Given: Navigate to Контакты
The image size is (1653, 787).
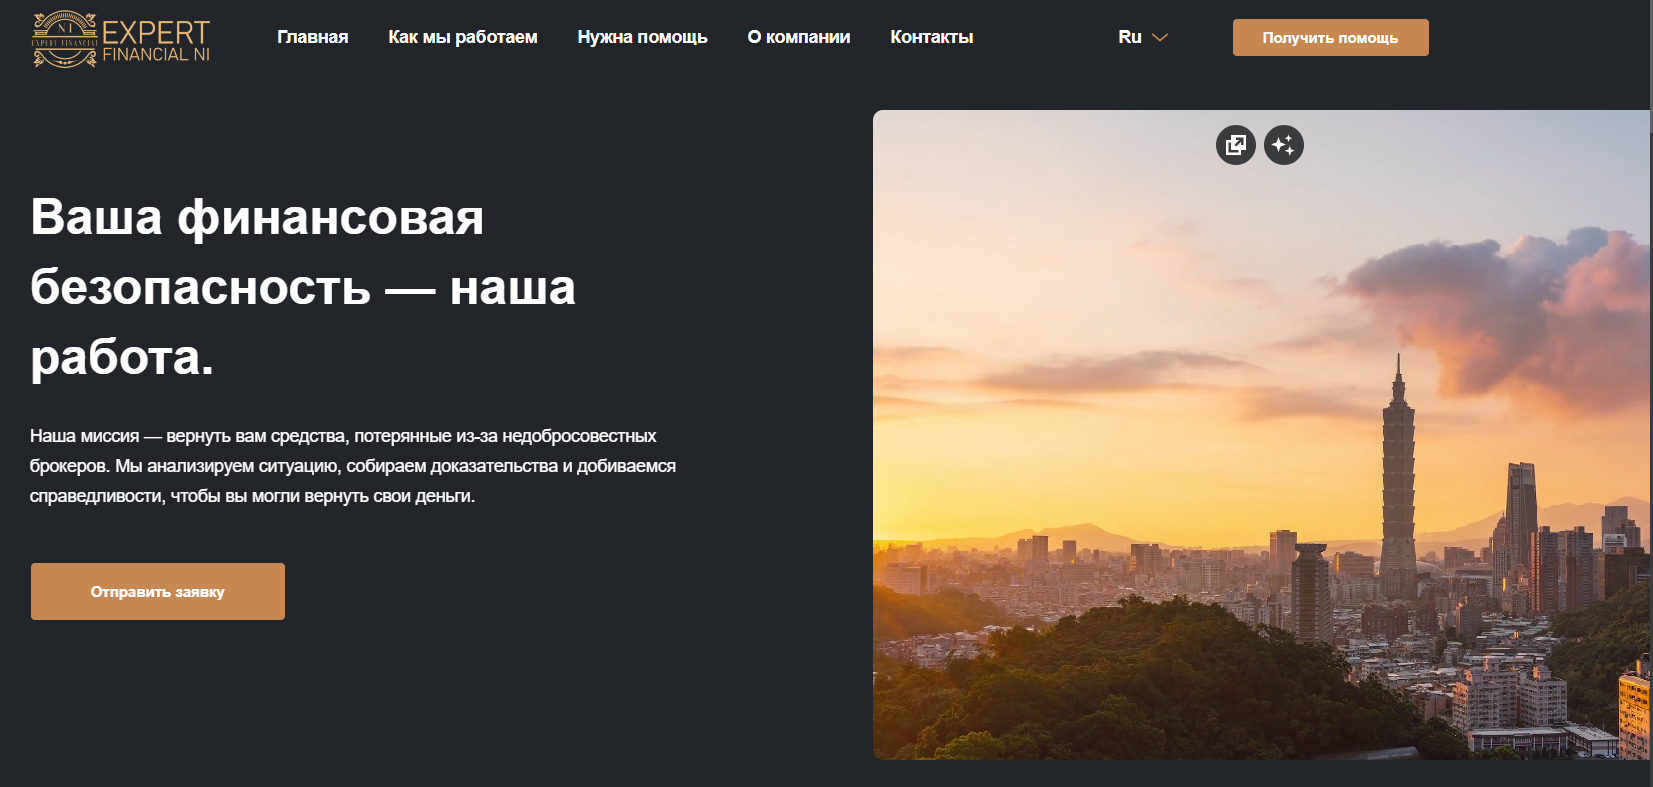Looking at the screenshot, I should (931, 37).
